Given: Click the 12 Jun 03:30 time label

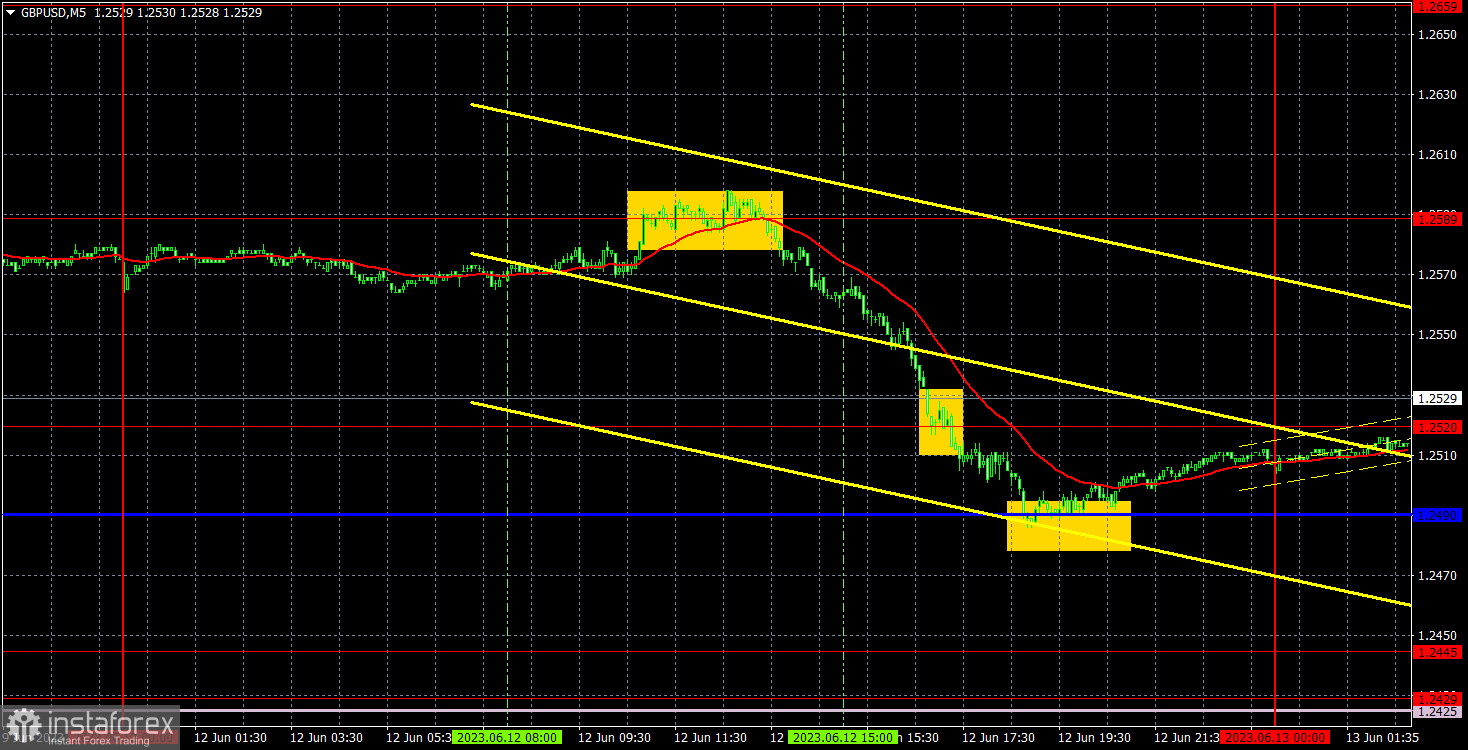Looking at the screenshot, I should [326, 737].
